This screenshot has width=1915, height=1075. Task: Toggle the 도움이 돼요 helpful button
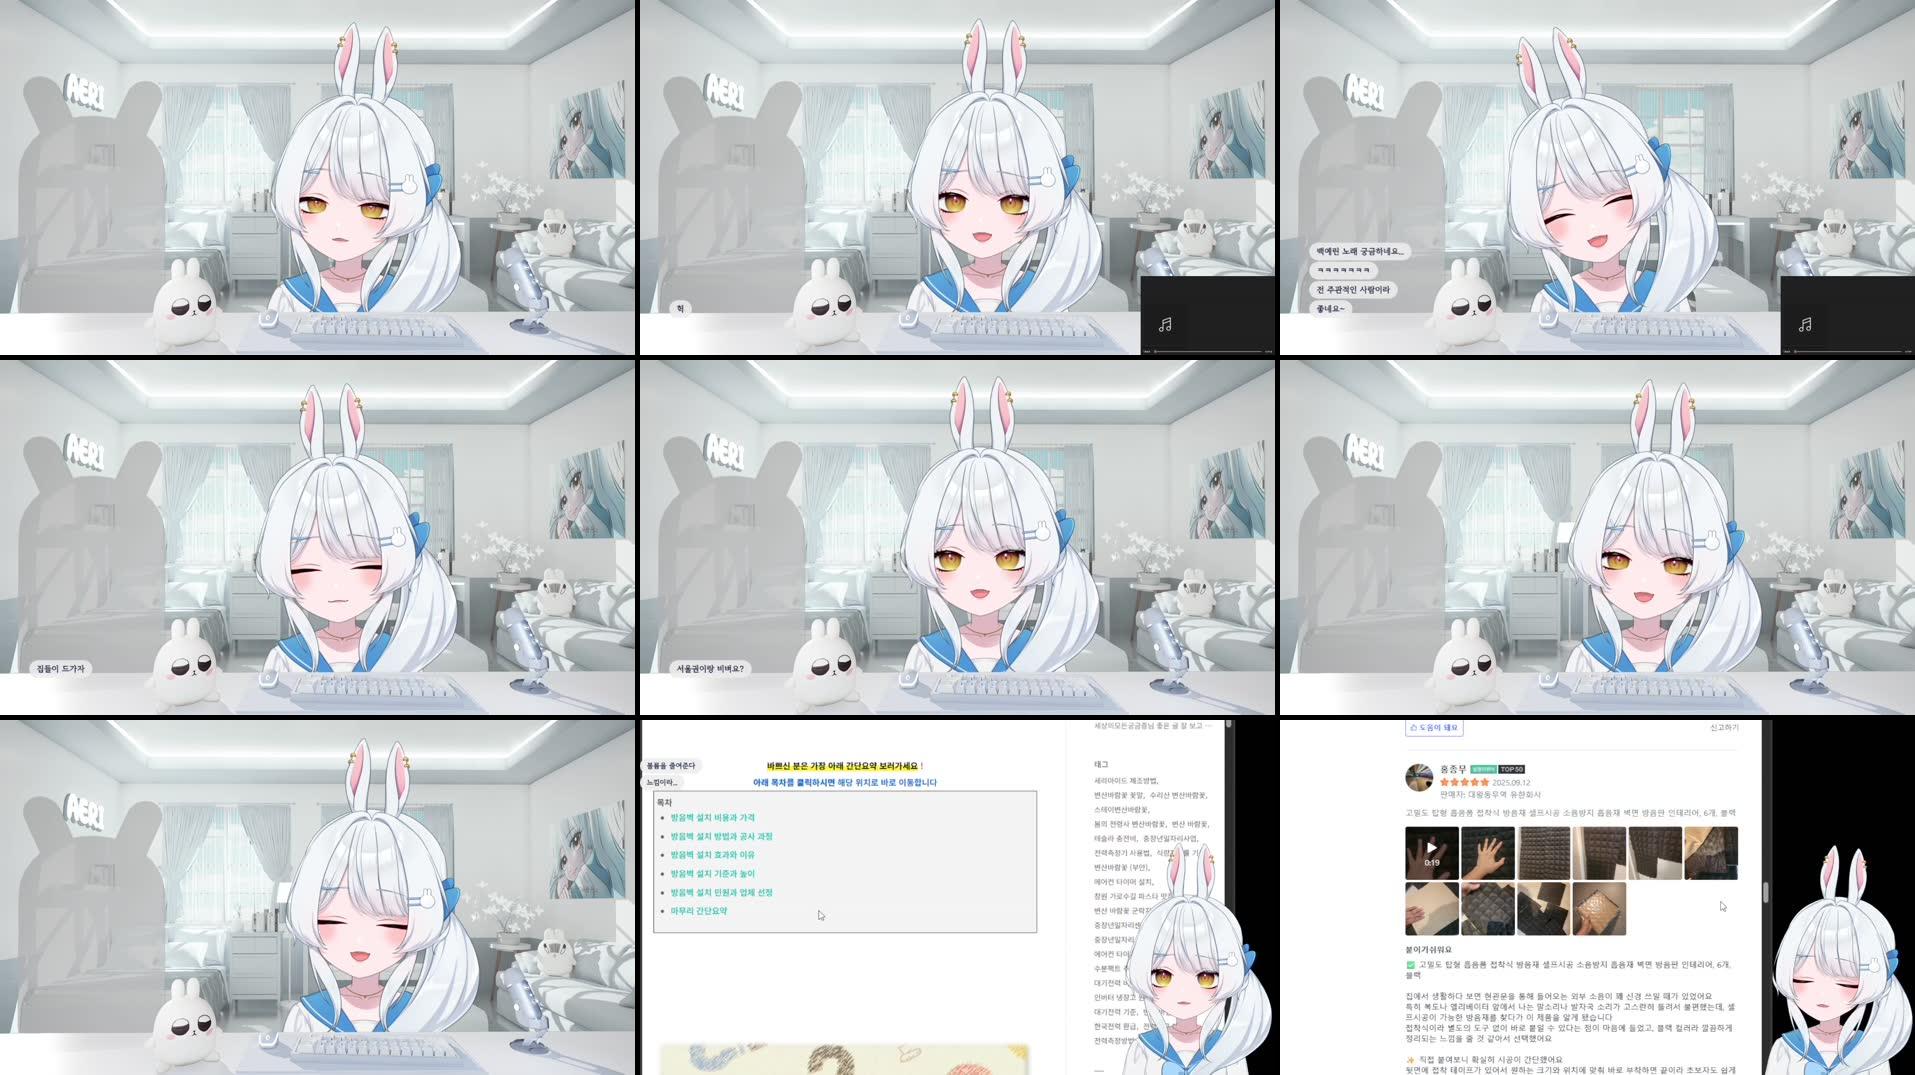coord(1436,728)
